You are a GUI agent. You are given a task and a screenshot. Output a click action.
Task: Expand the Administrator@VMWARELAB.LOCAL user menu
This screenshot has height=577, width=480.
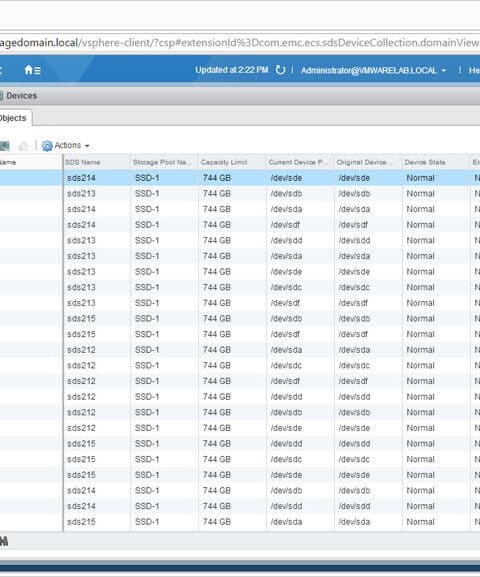tap(373, 70)
